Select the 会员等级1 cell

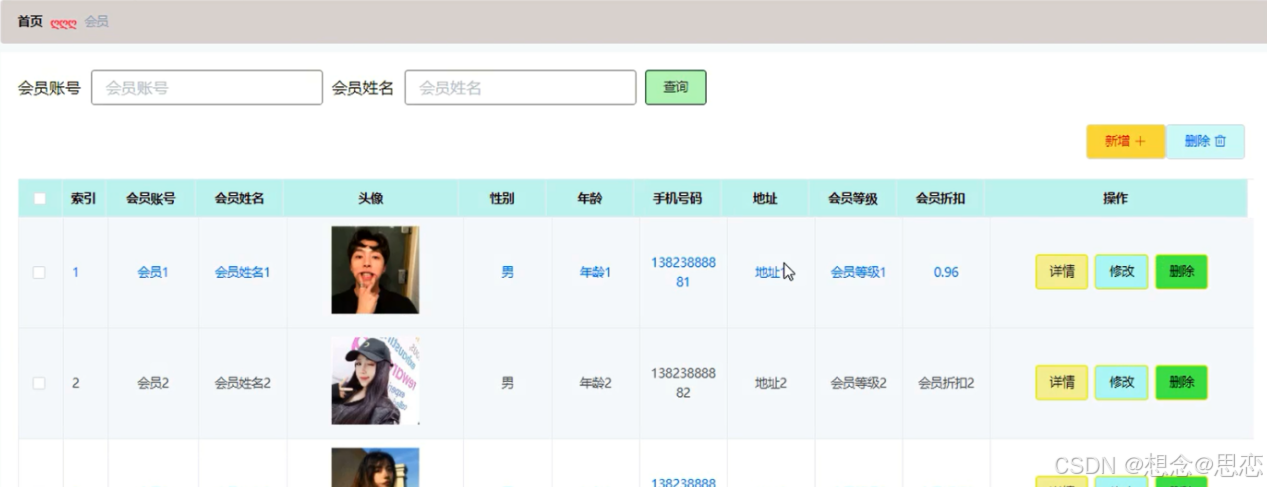(x=859, y=272)
